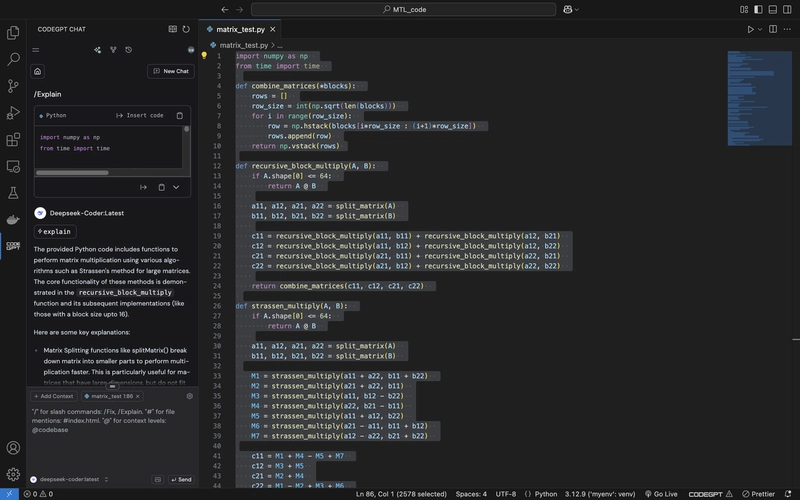800x500 pixels.
Task: Click the insert arrow icon below code block
Action: tap(143, 187)
